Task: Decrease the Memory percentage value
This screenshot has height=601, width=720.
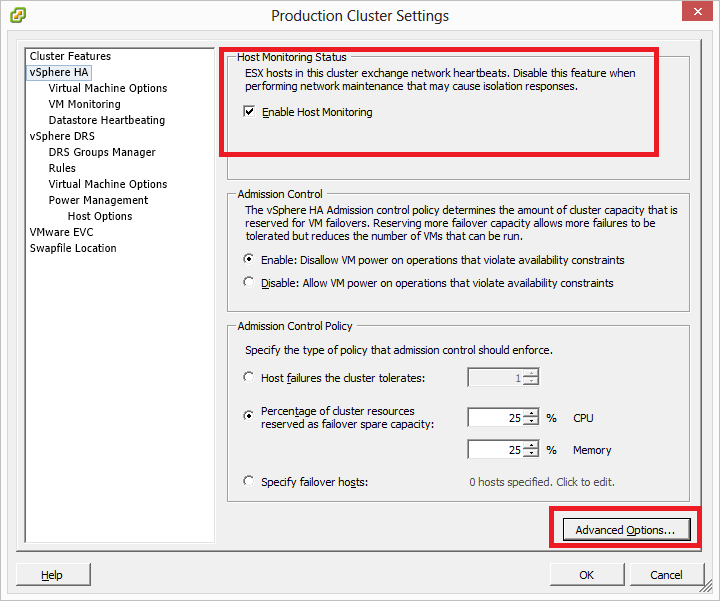Action: tap(531, 454)
